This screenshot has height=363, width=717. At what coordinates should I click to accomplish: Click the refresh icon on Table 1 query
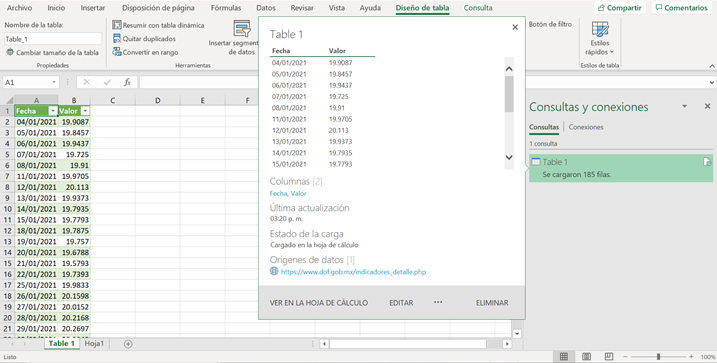pos(707,162)
